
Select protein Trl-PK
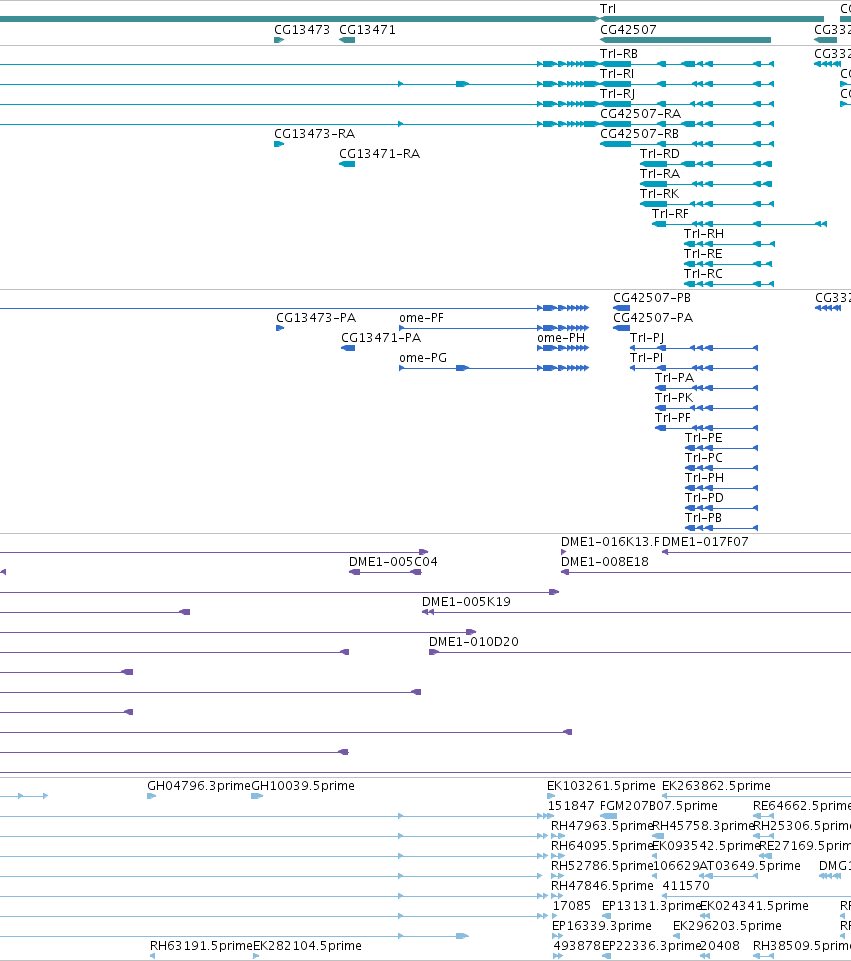pos(706,408)
